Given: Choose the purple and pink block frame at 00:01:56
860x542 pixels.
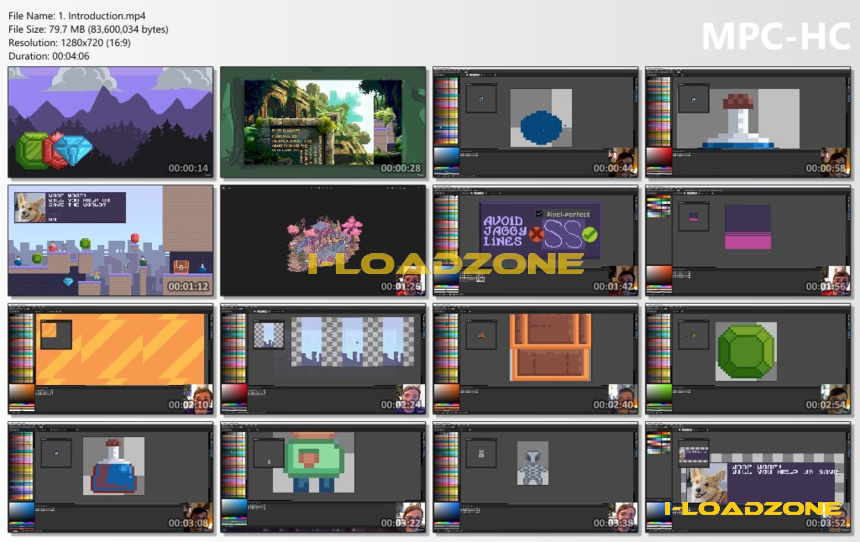Looking at the screenshot, I should (x=748, y=241).
